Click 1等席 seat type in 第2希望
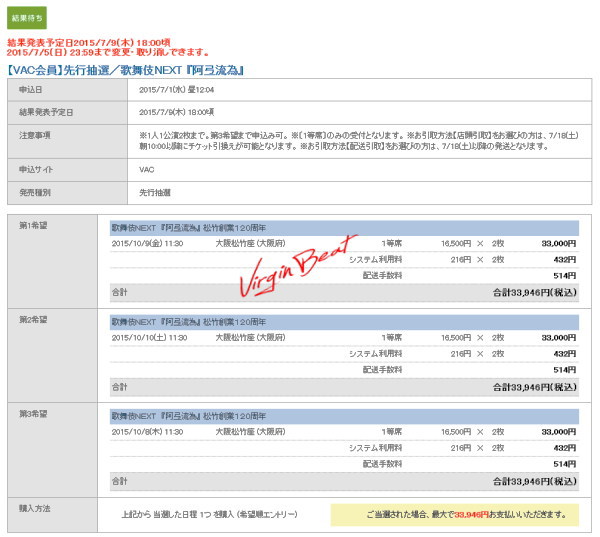600x537 pixels. tap(391, 338)
